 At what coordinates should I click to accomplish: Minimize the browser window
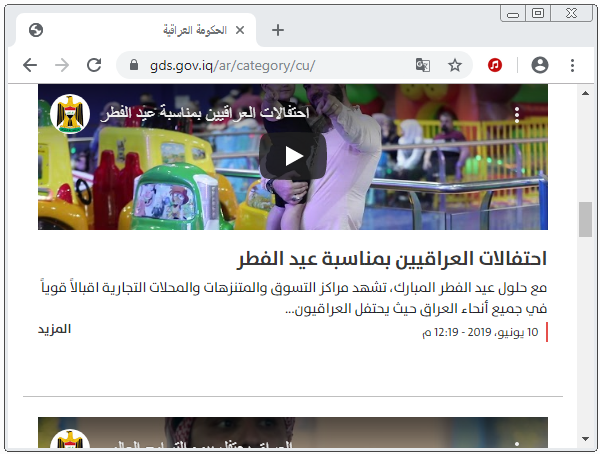[x=513, y=14]
